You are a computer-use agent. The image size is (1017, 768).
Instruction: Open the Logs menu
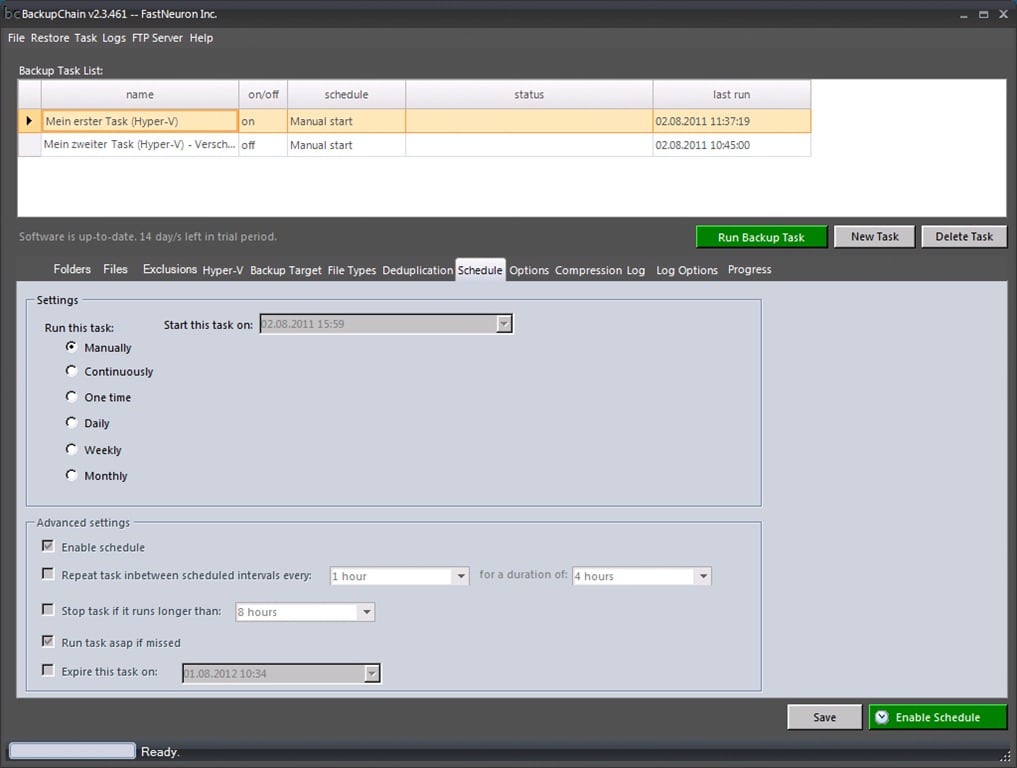click(114, 38)
